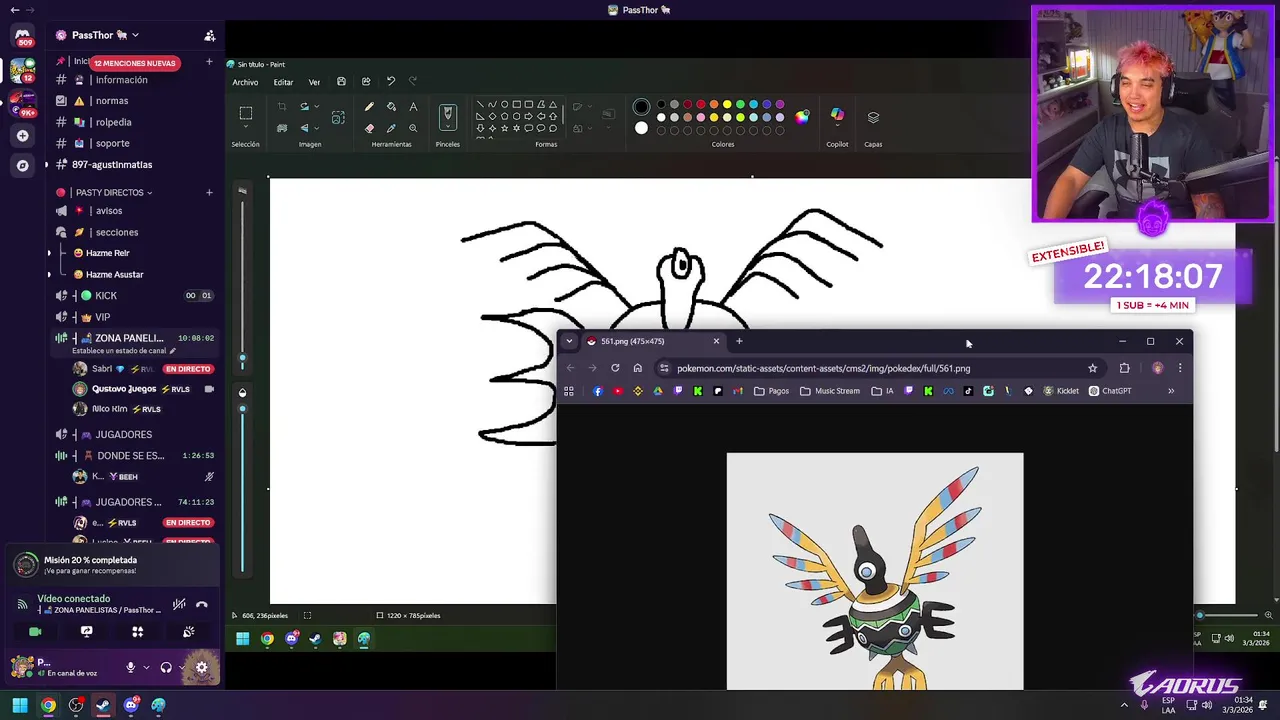Open the rolpedia channel in Discord

[113, 122]
